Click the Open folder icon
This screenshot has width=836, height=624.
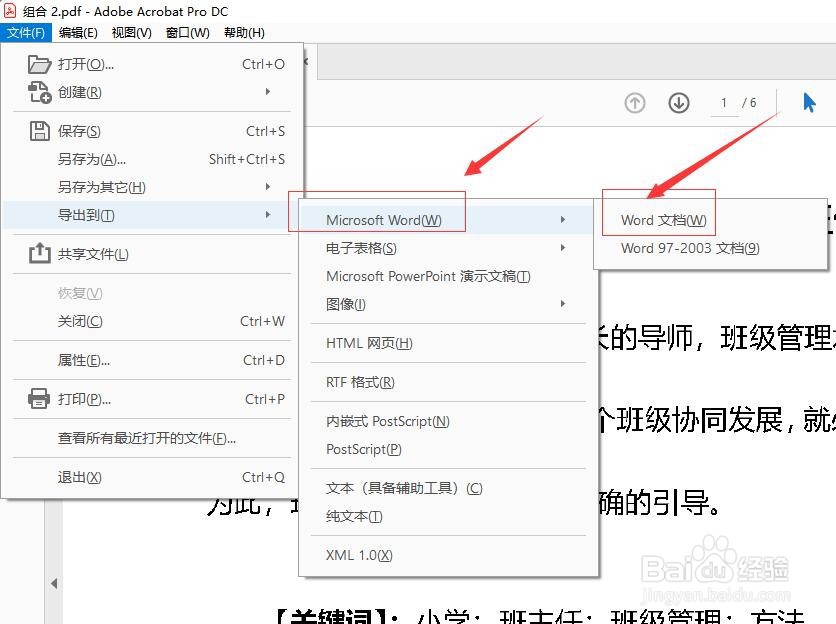point(39,64)
